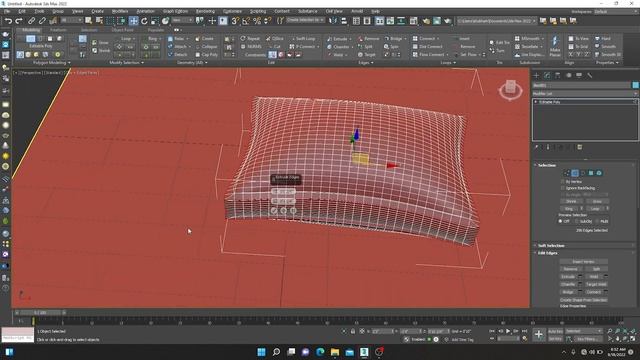Viewport: 640px width, 360px height.
Task: Click the Redo arrow in main toolbar
Action: coord(19,21)
